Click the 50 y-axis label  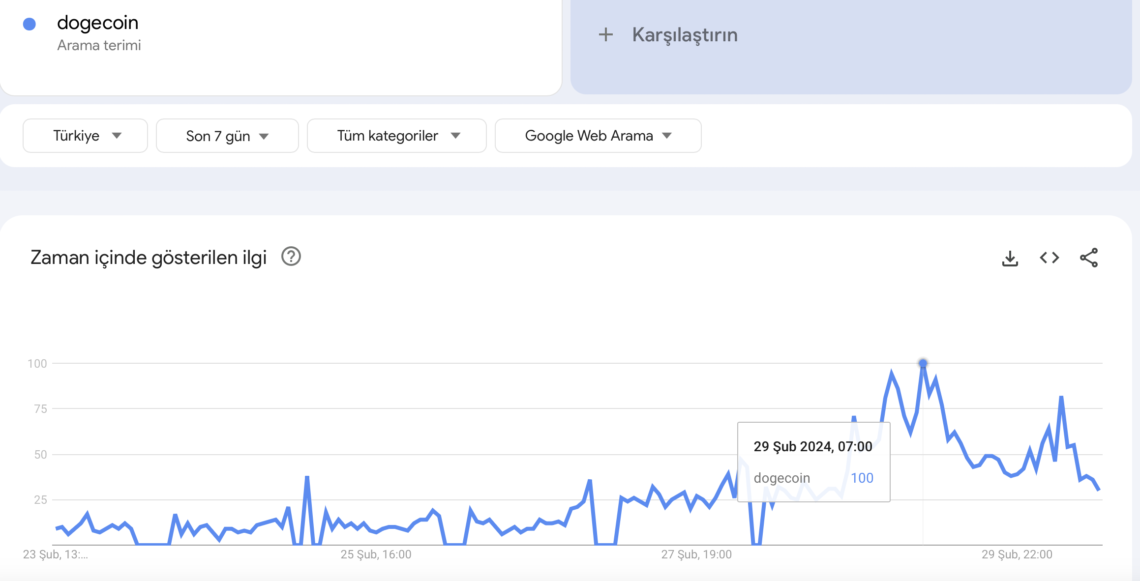click(41, 454)
